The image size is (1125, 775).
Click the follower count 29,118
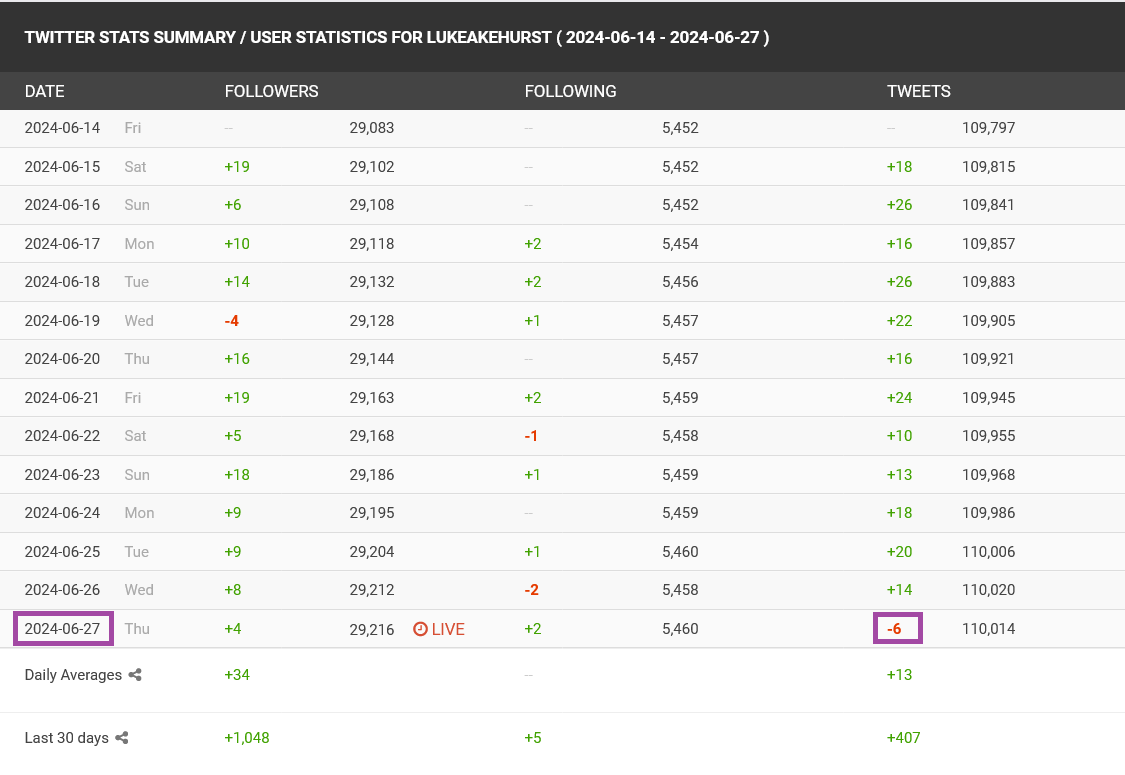click(x=372, y=243)
